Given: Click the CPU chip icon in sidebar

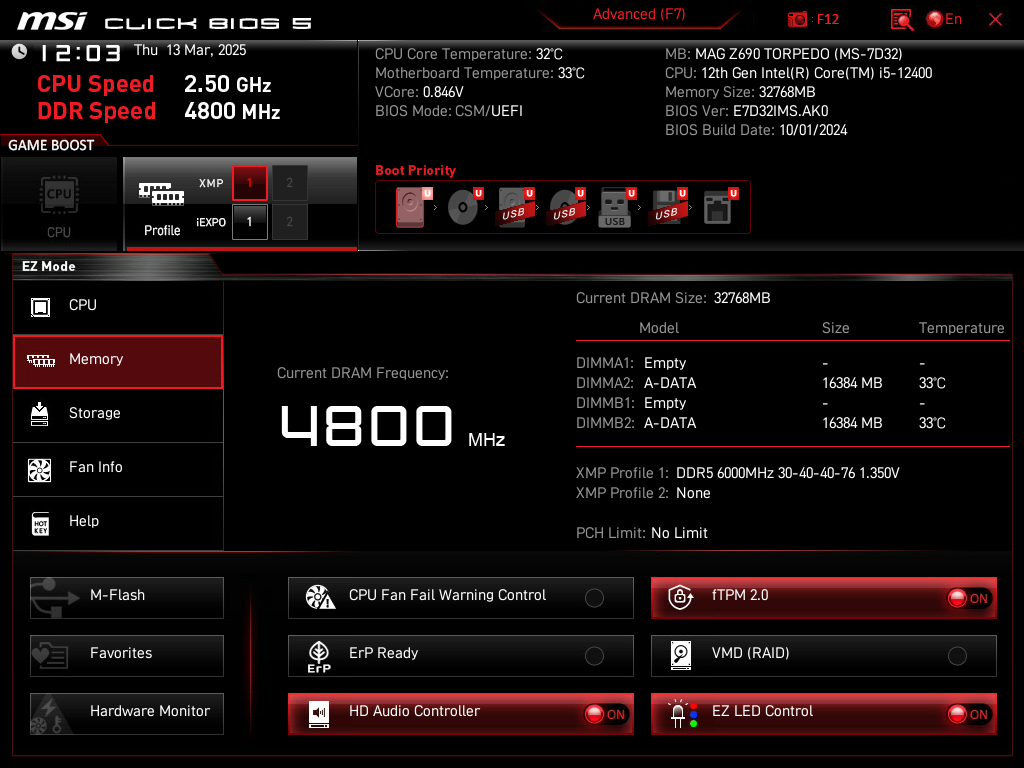Looking at the screenshot, I should [40, 307].
